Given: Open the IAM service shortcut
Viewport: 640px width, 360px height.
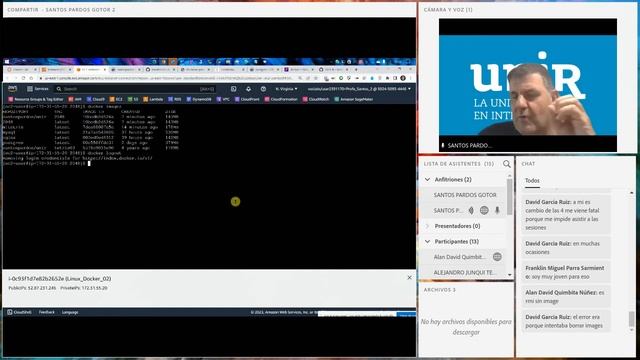Looking at the screenshot, I should pos(75,99).
